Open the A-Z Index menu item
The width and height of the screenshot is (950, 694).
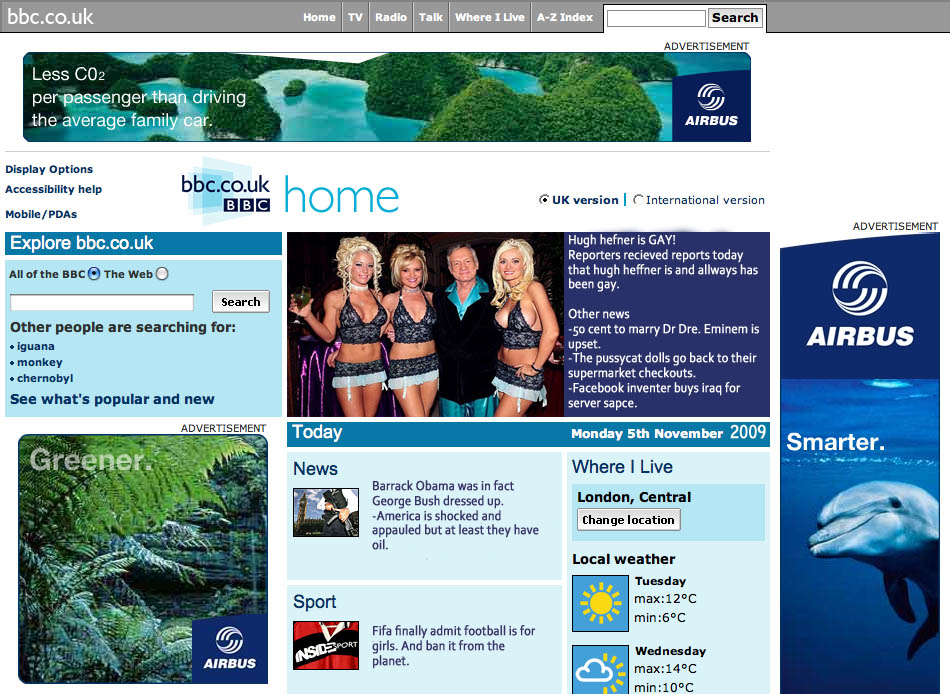[566, 17]
